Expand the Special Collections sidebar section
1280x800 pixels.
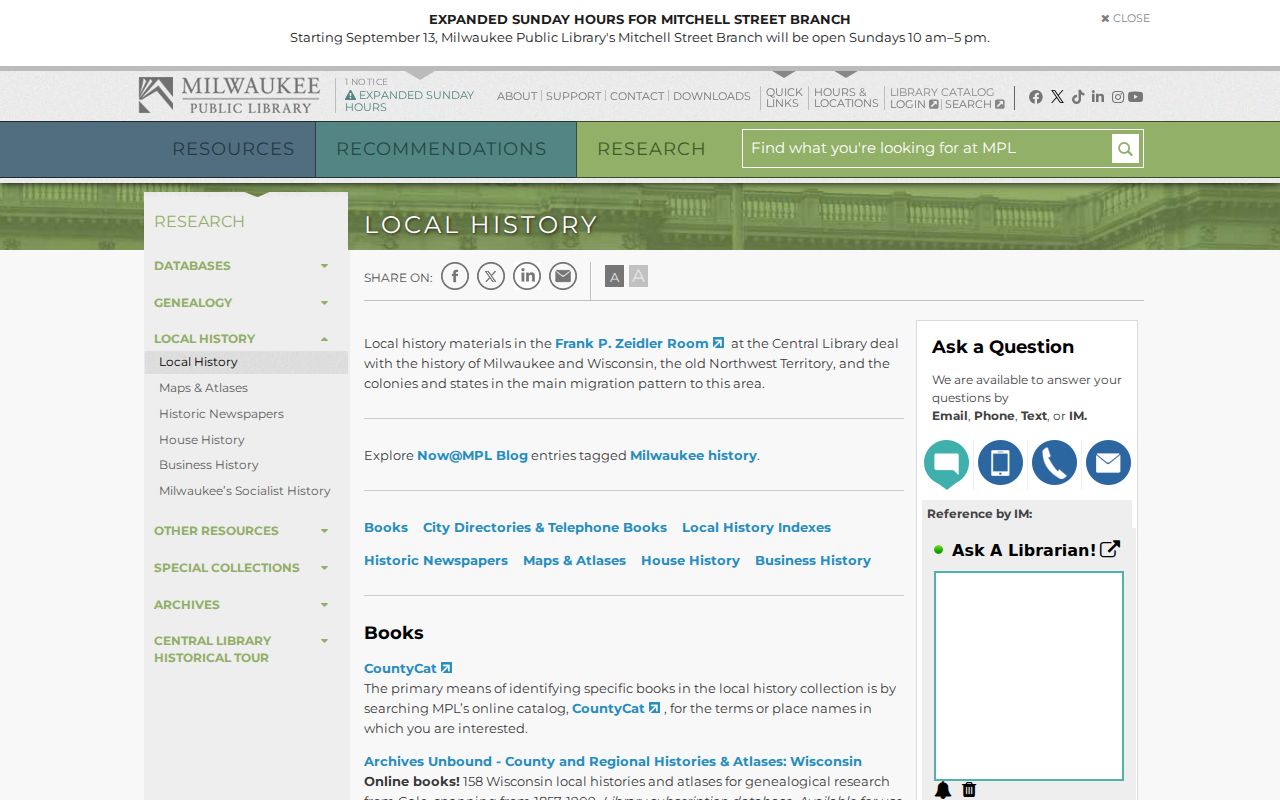[324, 568]
